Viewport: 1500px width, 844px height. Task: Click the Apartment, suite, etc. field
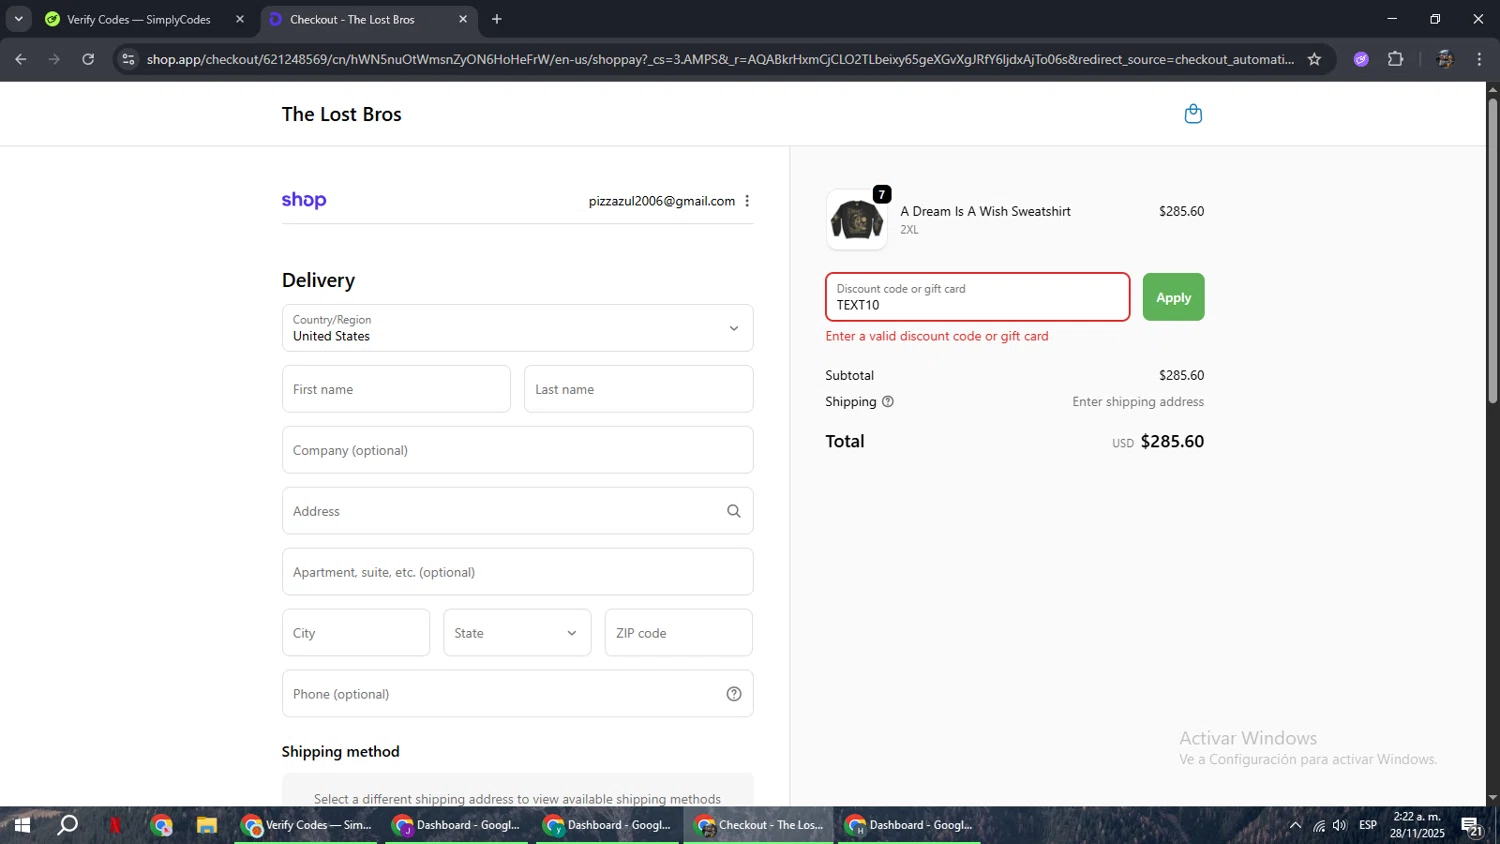[x=517, y=572]
